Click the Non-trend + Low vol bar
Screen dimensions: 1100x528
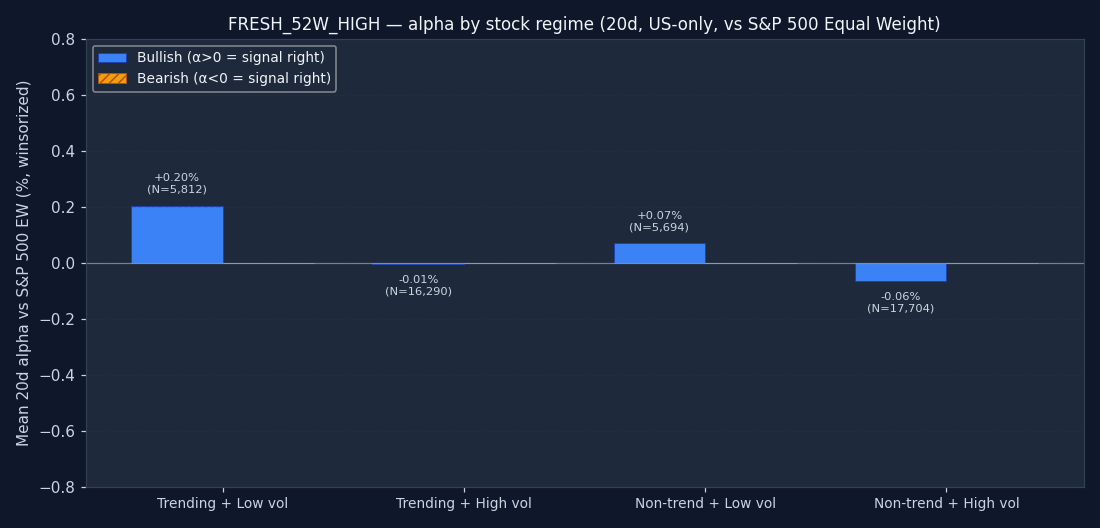click(659, 253)
